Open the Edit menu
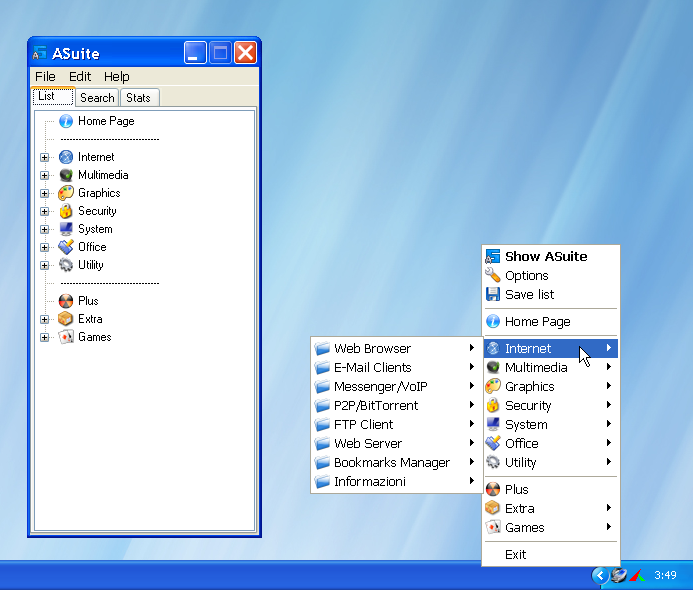Image resolution: width=693 pixels, height=590 pixels. (80, 76)
